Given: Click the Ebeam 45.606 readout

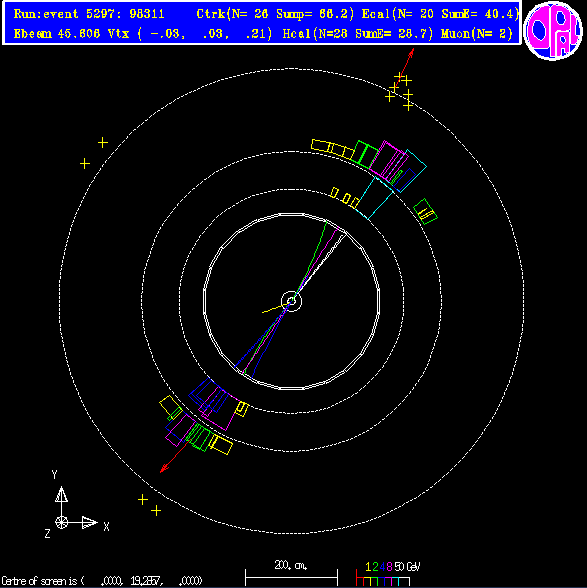Looking at the screenshot, I should coord(58,34).
